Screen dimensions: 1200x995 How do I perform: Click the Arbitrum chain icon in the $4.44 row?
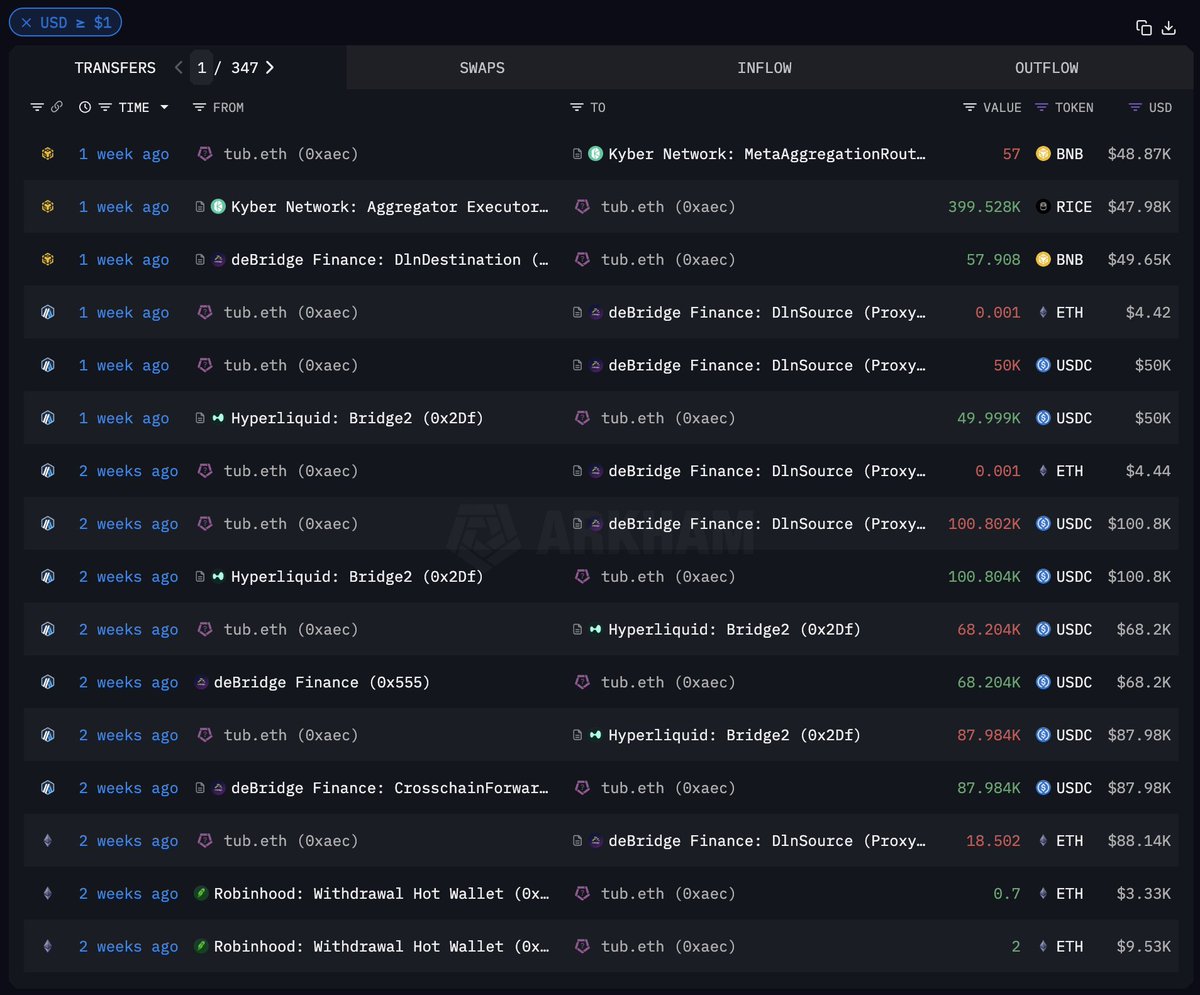(x=47, y=471)
